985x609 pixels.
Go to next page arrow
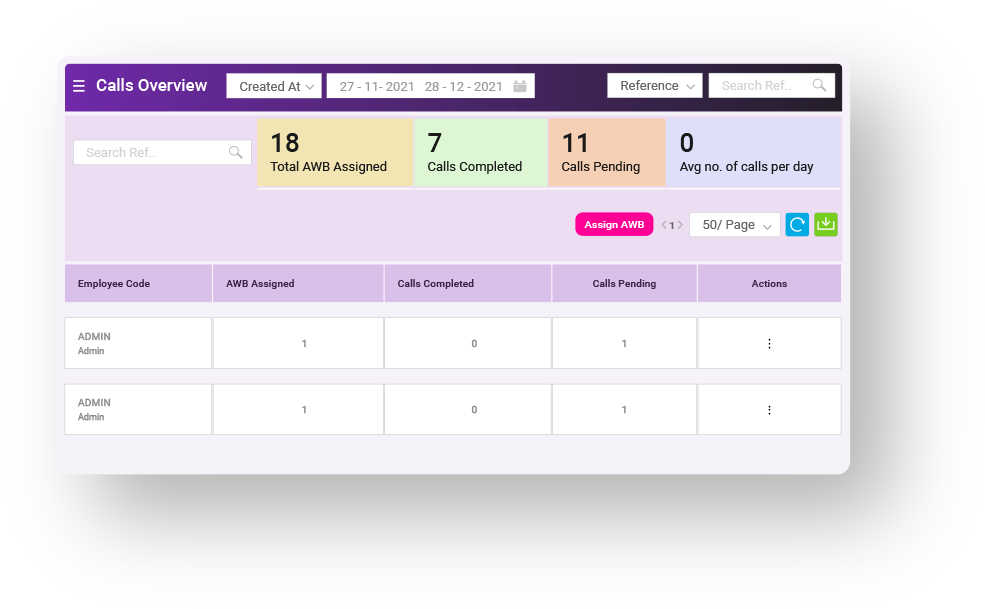click(x=680, y=225)
